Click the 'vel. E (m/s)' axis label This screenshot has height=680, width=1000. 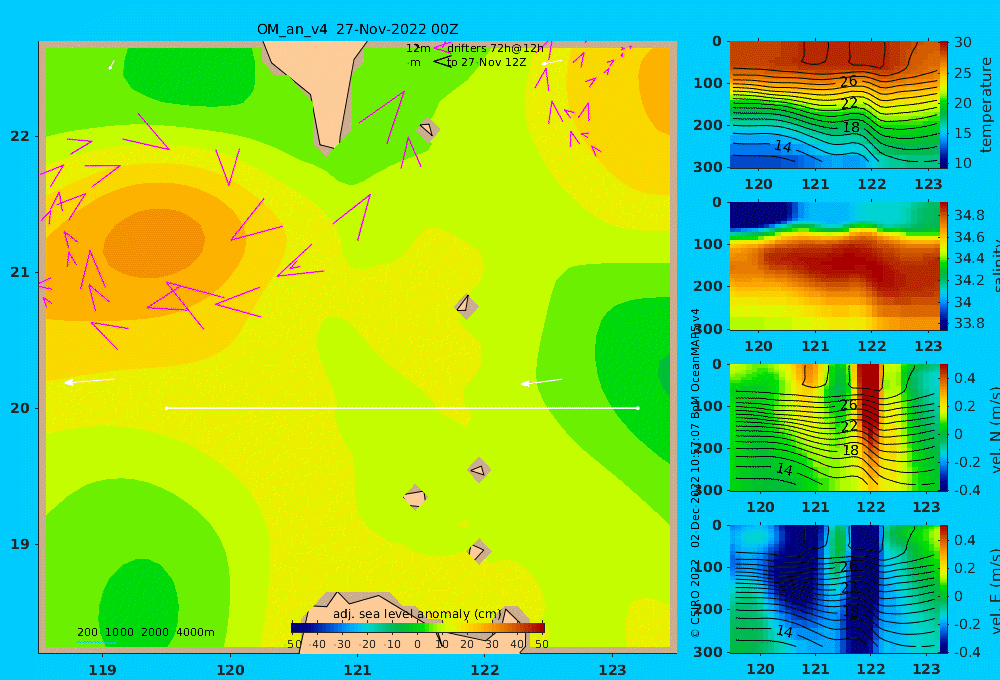[x=994, y=592]
